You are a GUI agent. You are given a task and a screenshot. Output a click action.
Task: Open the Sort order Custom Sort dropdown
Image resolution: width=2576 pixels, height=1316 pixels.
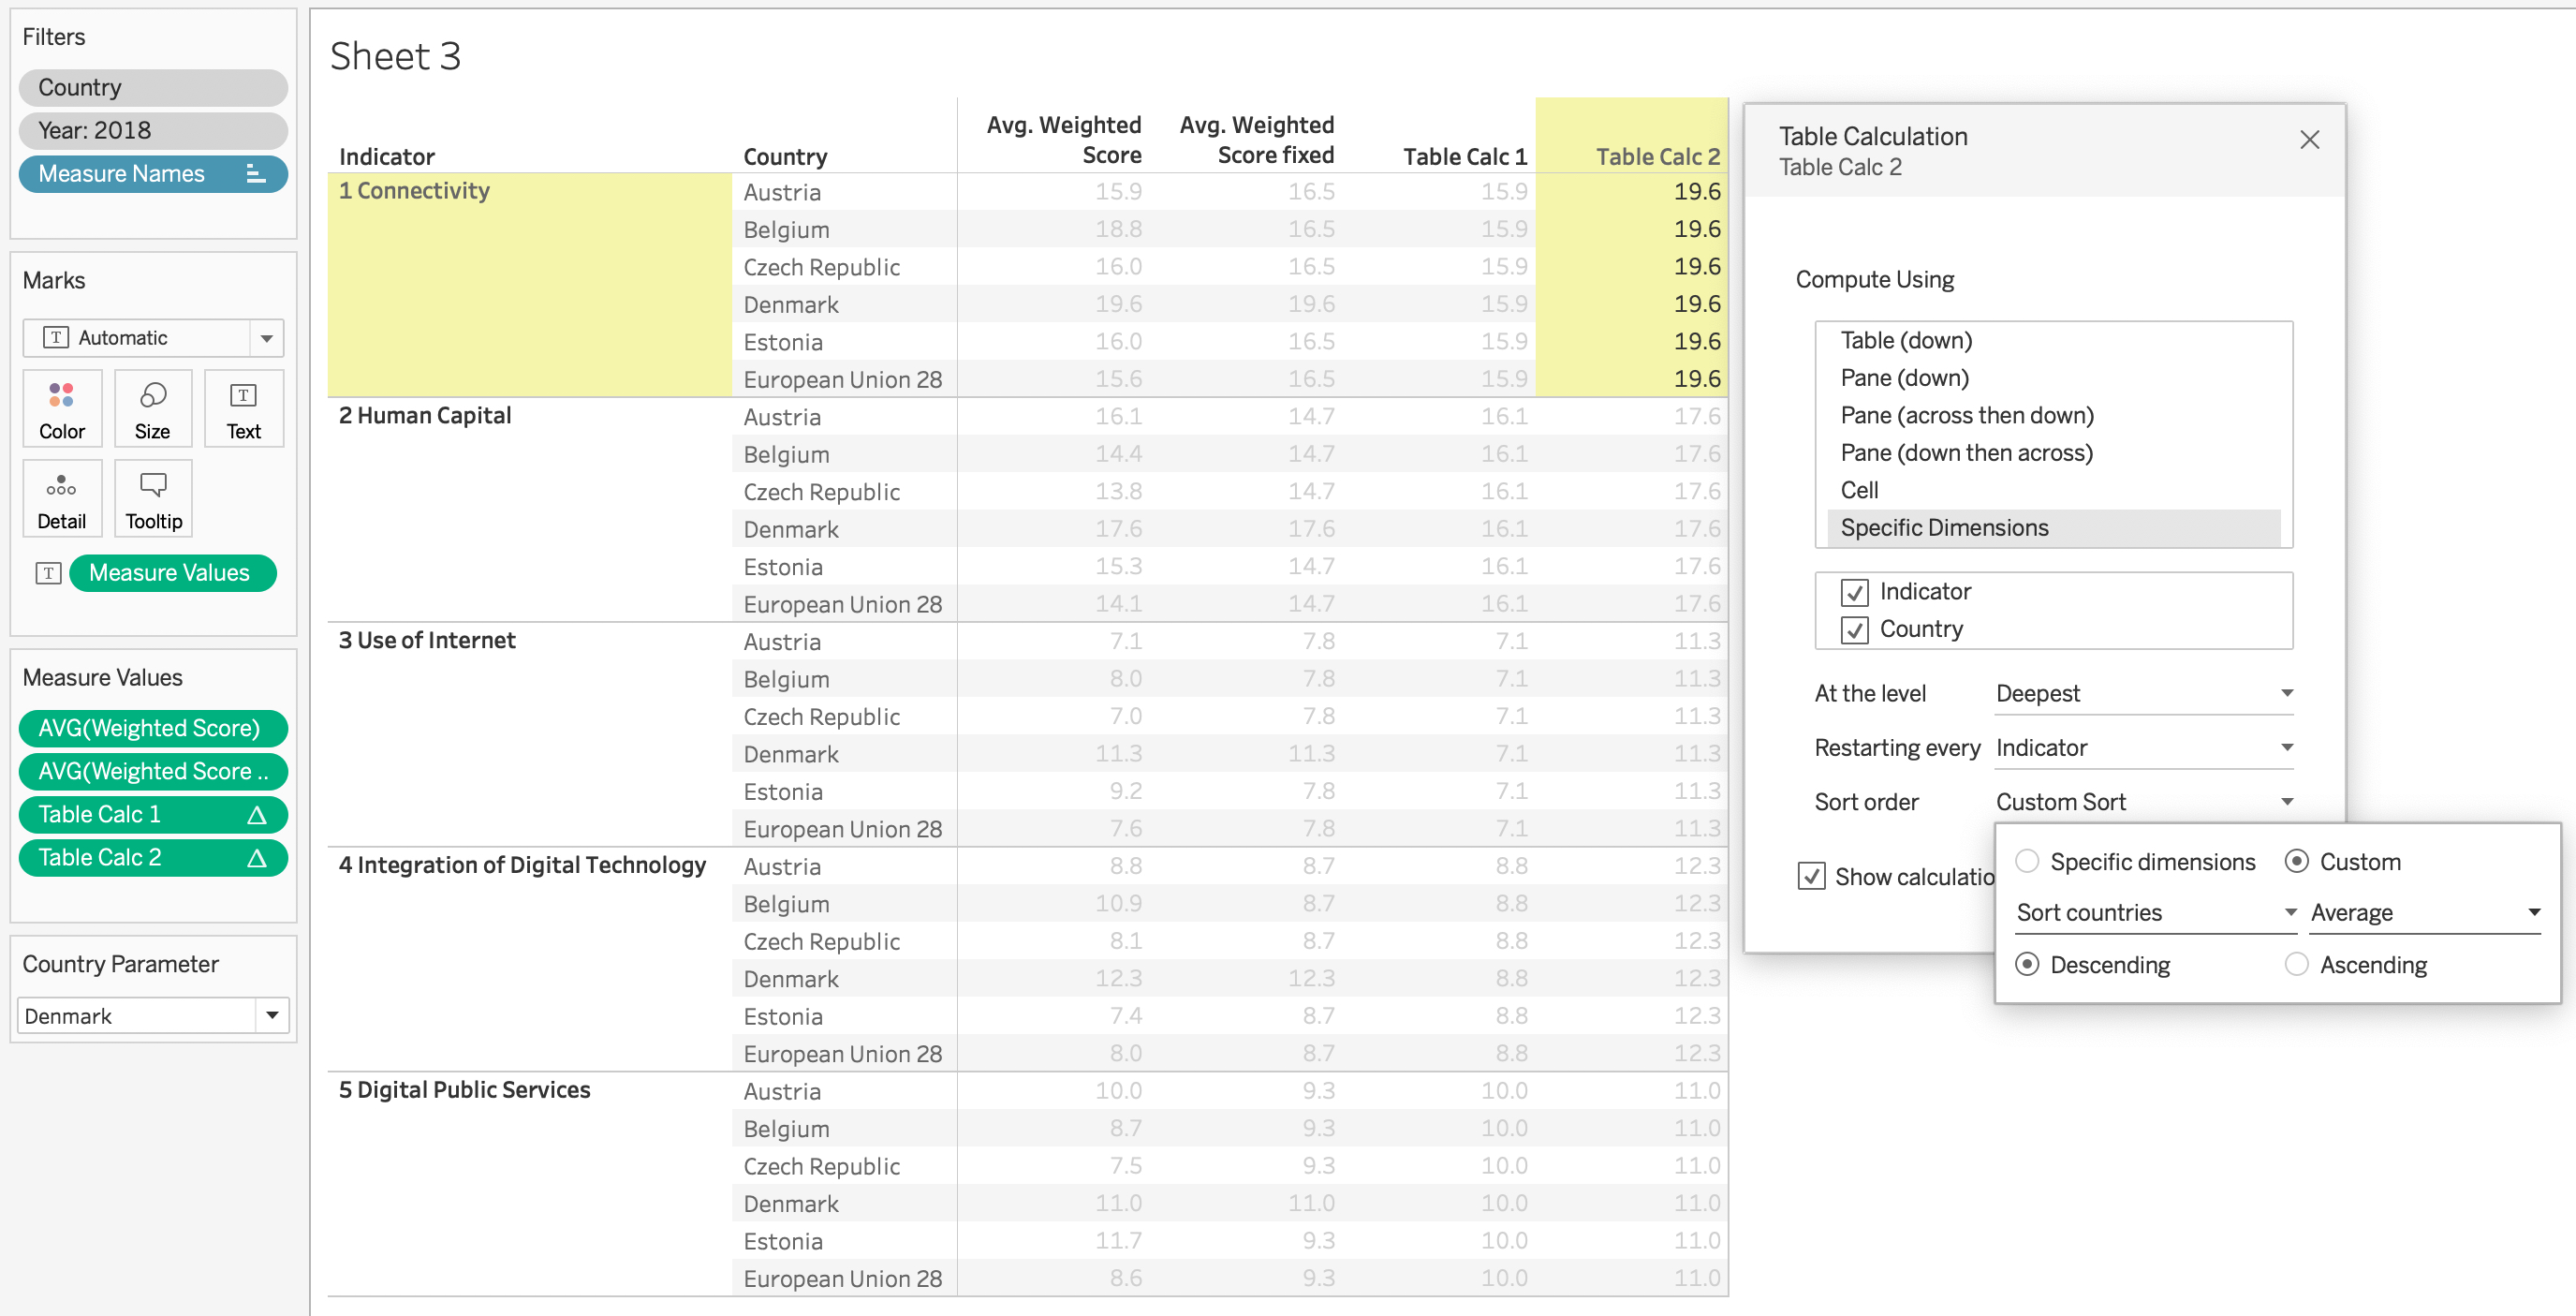click(x=2143, y=802)
